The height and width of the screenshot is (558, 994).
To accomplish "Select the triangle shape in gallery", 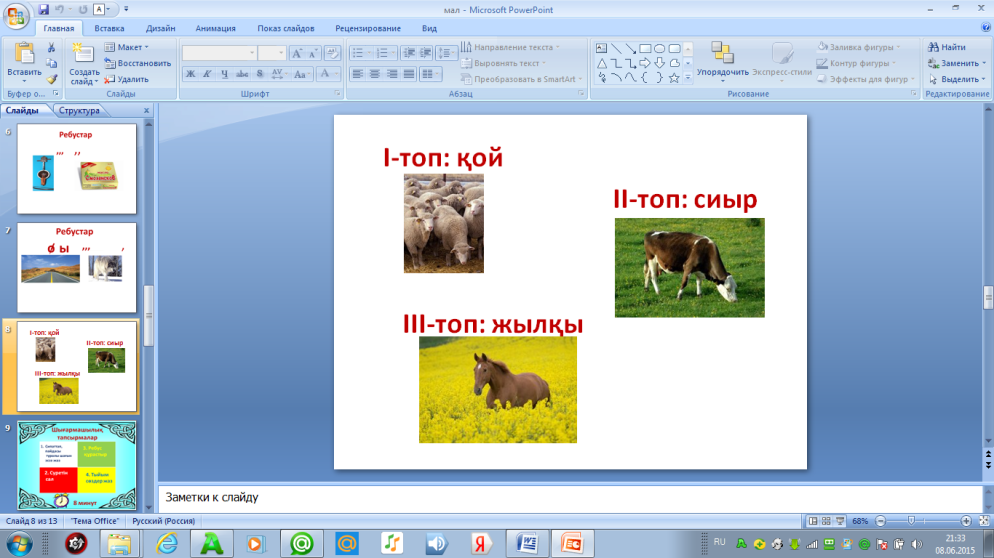I will pyautogui.click(x=602, y=63).
